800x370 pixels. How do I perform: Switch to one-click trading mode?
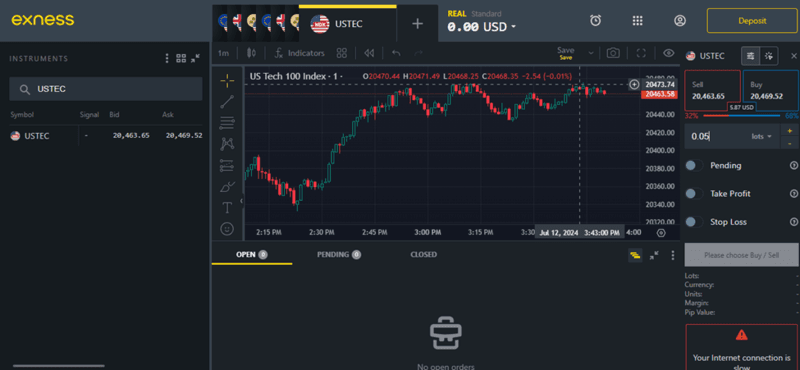point(769,56)
